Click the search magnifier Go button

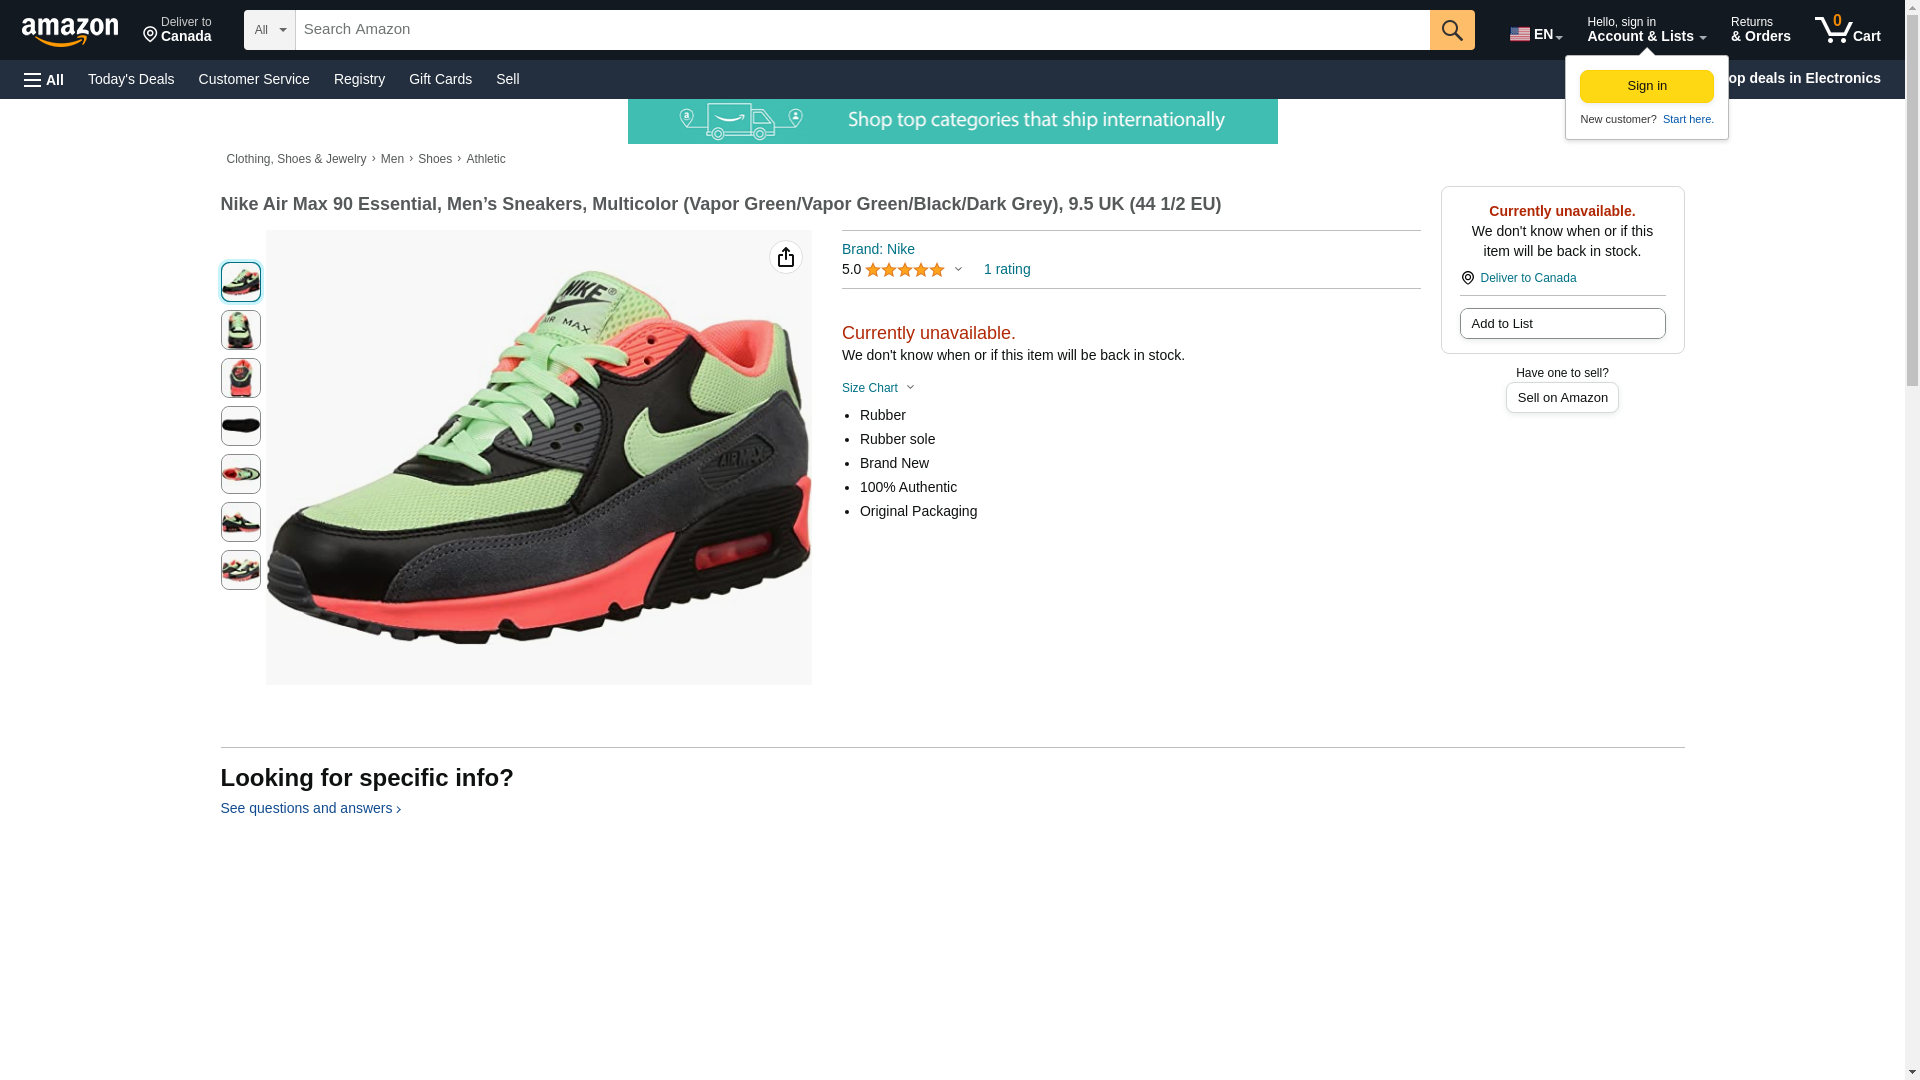[x=1451, y=30]
